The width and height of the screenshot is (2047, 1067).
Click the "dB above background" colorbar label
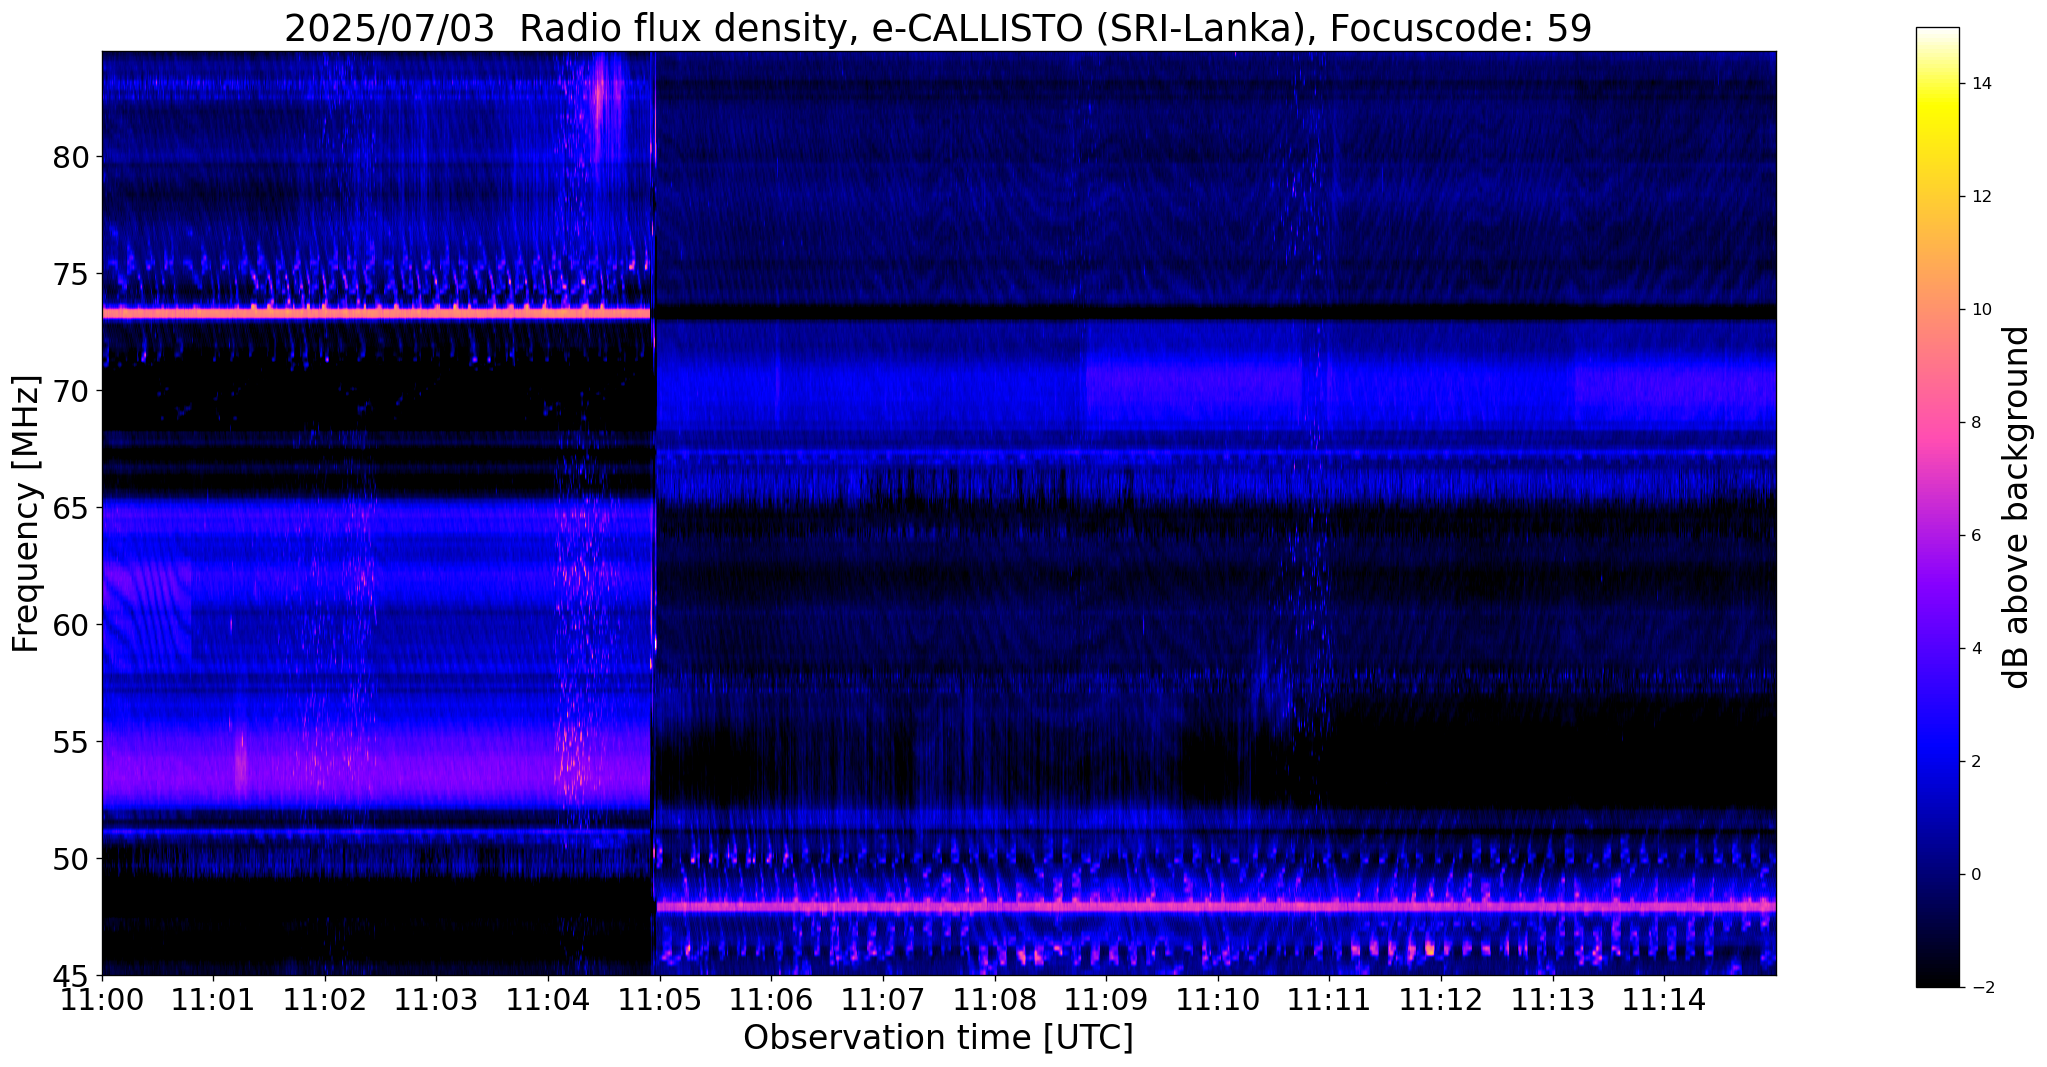(x=2017, y=507)
